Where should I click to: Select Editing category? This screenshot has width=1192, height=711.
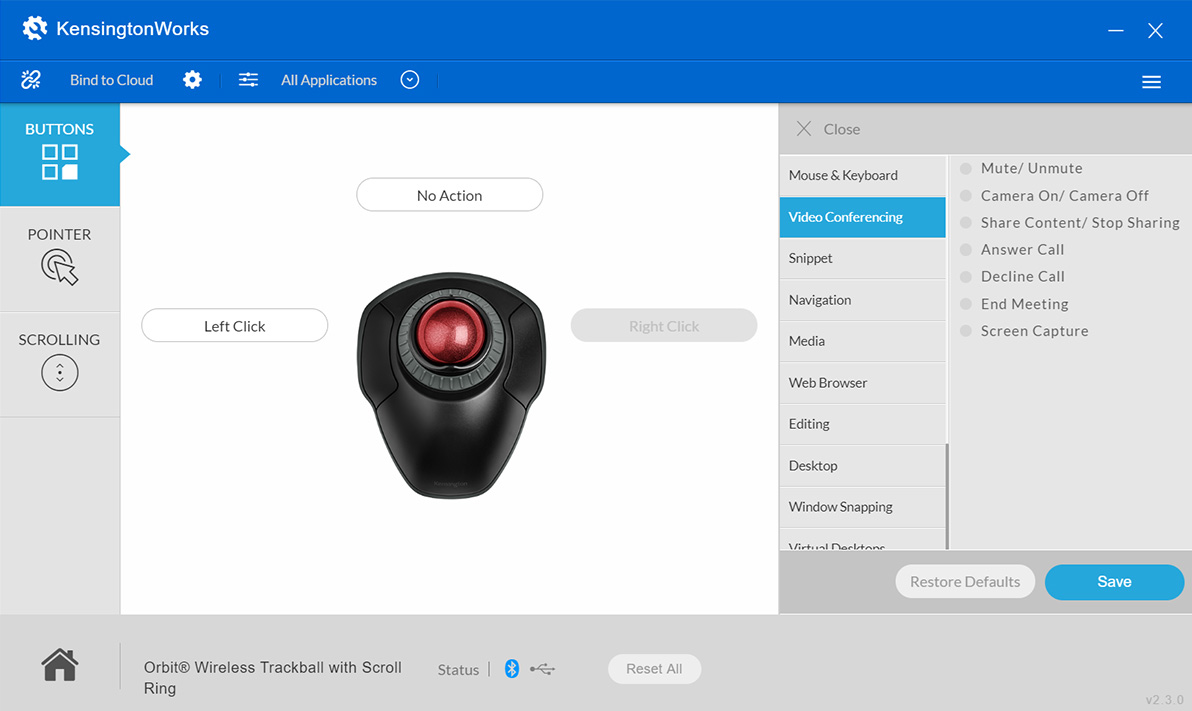coord(862,424)
